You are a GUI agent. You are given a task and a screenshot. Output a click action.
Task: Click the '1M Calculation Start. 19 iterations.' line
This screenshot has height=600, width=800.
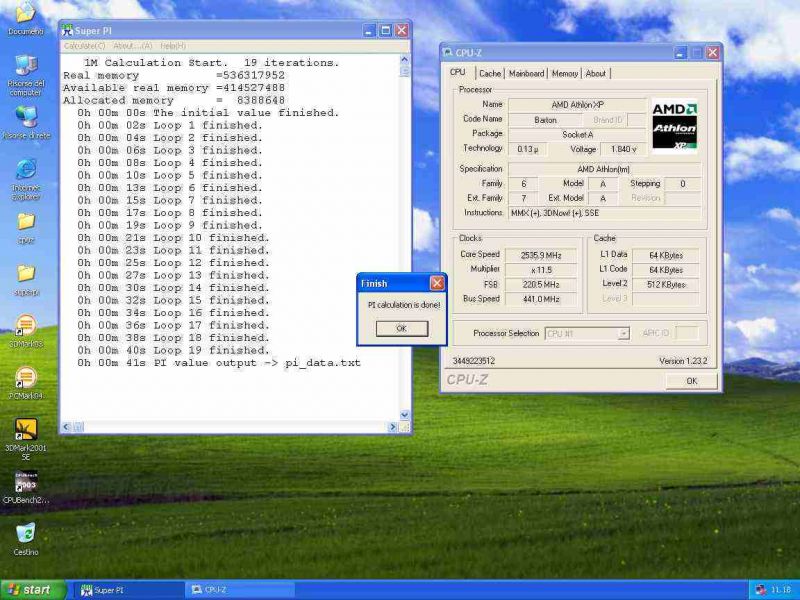(x=212, y=63)
